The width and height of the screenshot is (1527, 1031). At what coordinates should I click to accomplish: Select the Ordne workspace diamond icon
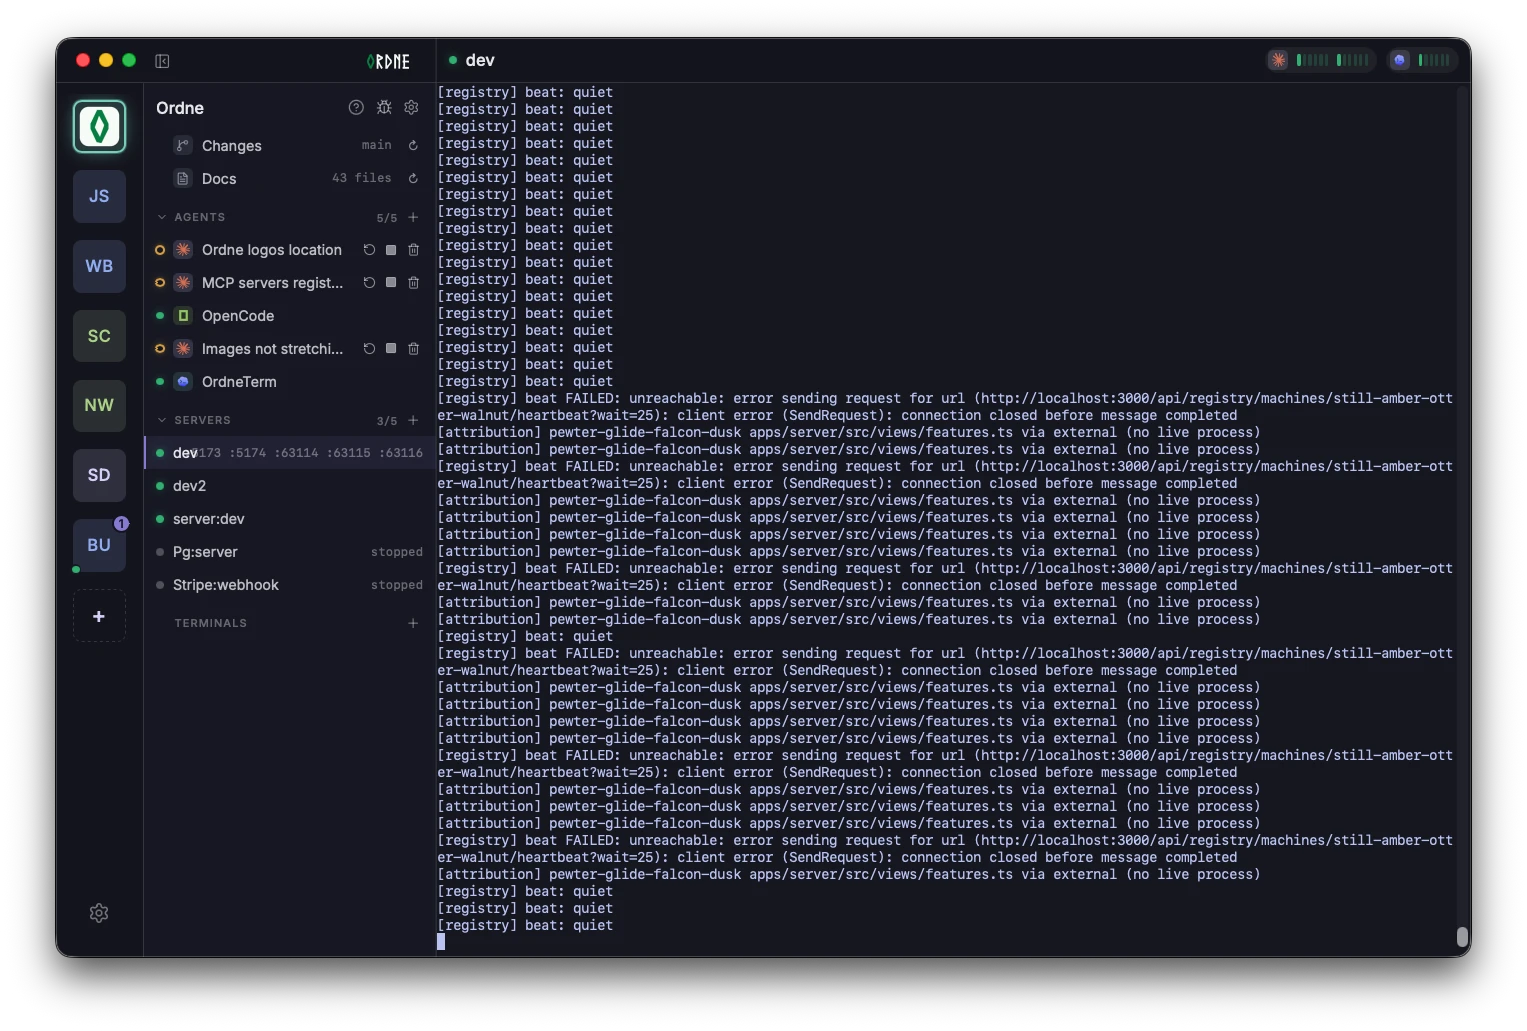tap(99, 127)
